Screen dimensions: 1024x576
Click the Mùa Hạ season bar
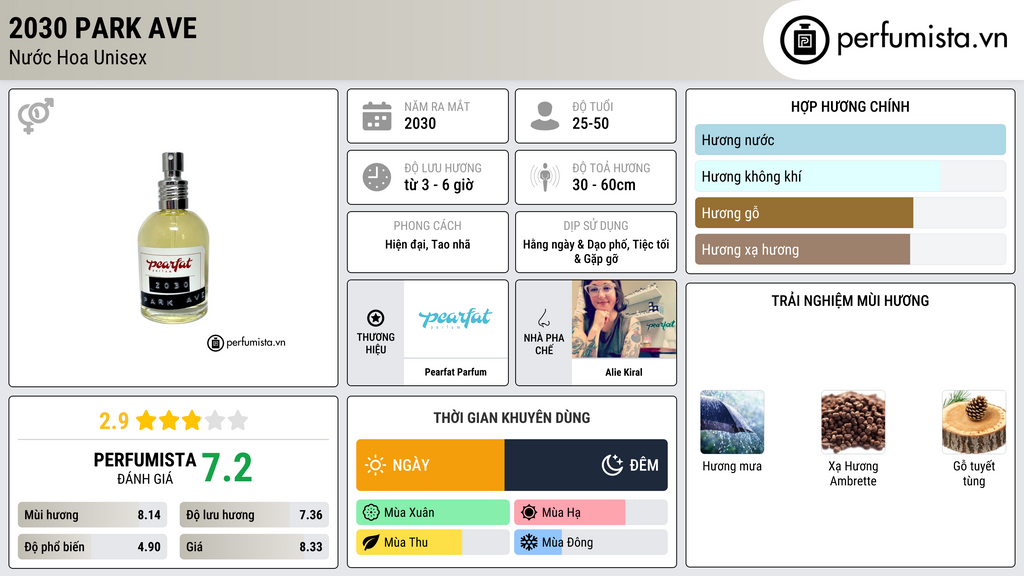(x=590, y=513)
